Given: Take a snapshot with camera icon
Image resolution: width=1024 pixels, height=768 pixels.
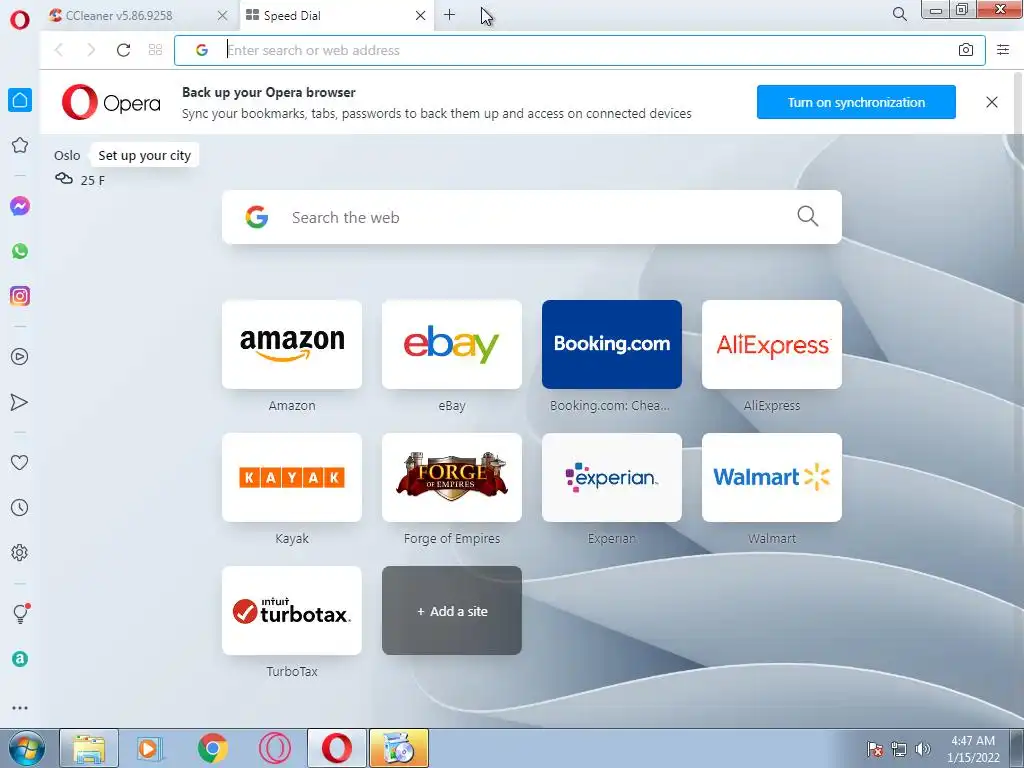Looking at the screenshot, I should (x=966, y=50).
